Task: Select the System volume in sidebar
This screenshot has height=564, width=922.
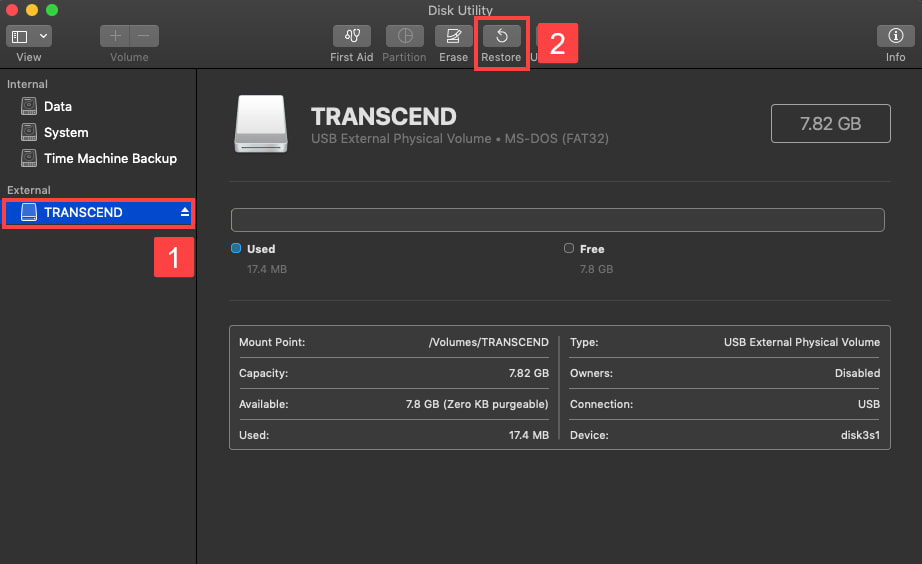Action: click(x=65, y=132)
